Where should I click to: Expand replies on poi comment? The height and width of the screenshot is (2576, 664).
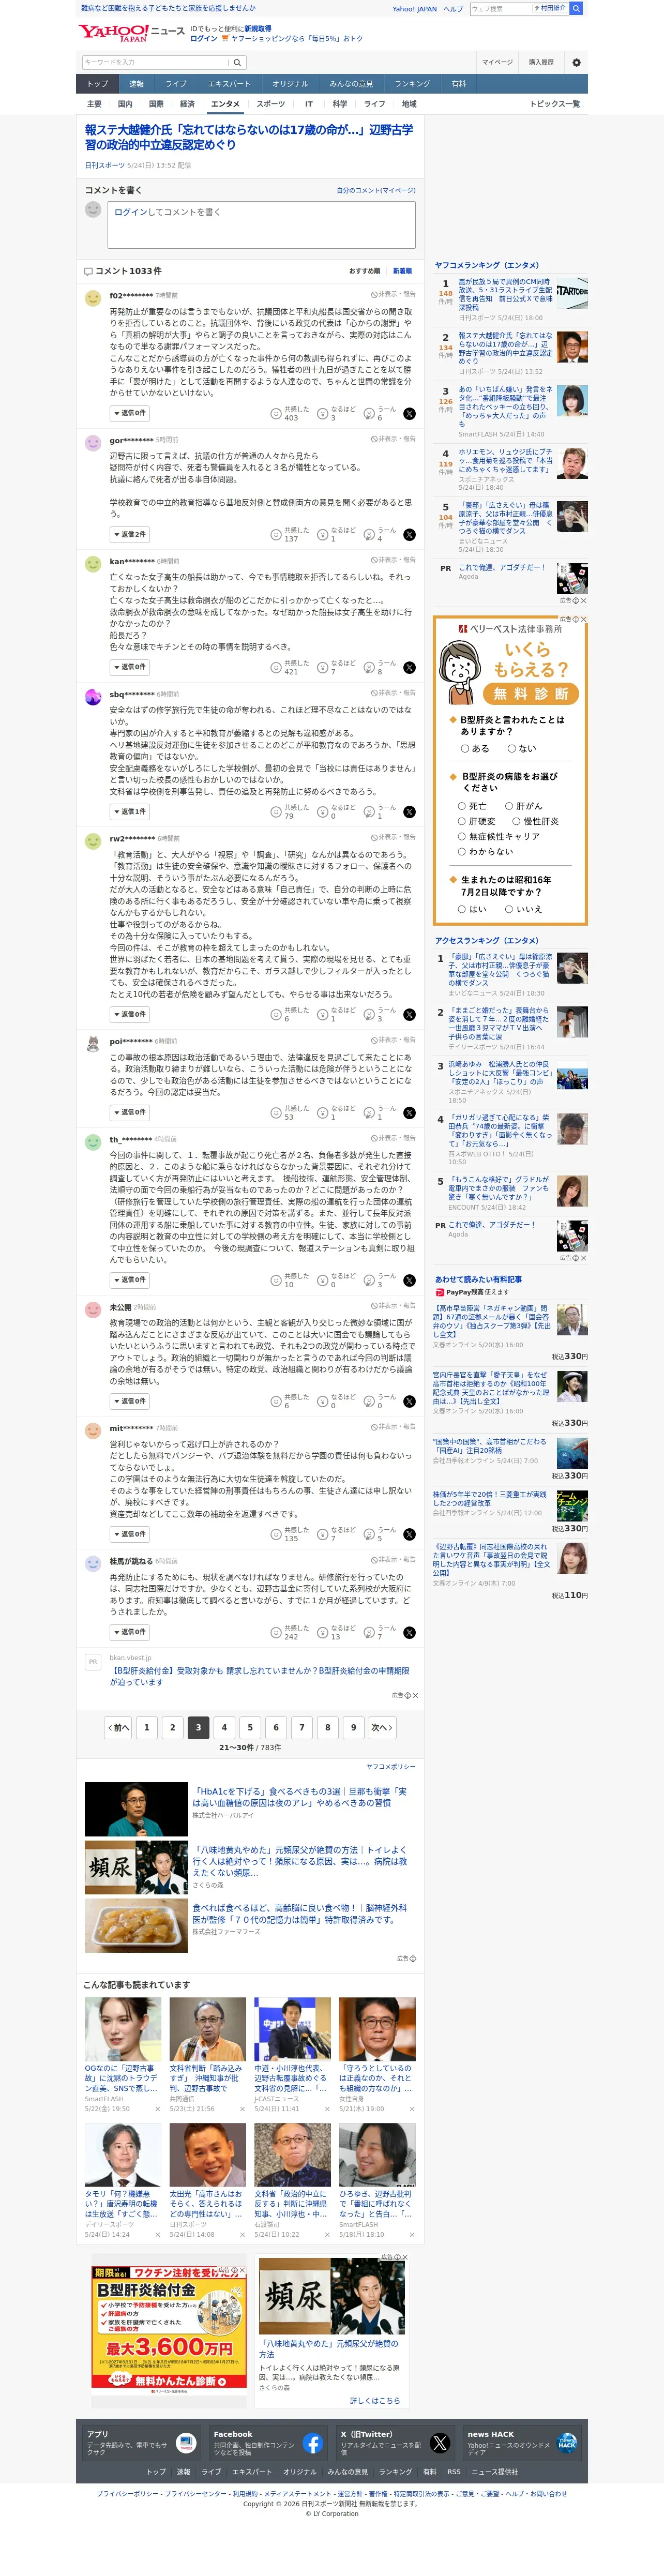tap(130, 1112)
